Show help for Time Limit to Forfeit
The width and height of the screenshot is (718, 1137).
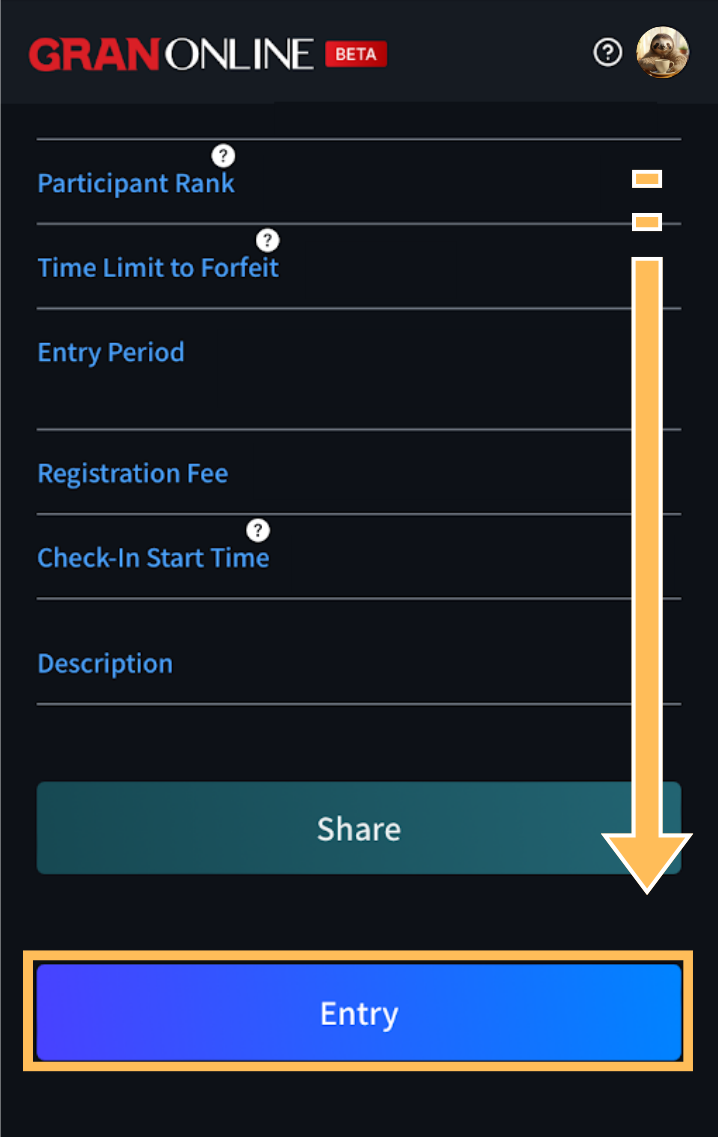(268, 240)
